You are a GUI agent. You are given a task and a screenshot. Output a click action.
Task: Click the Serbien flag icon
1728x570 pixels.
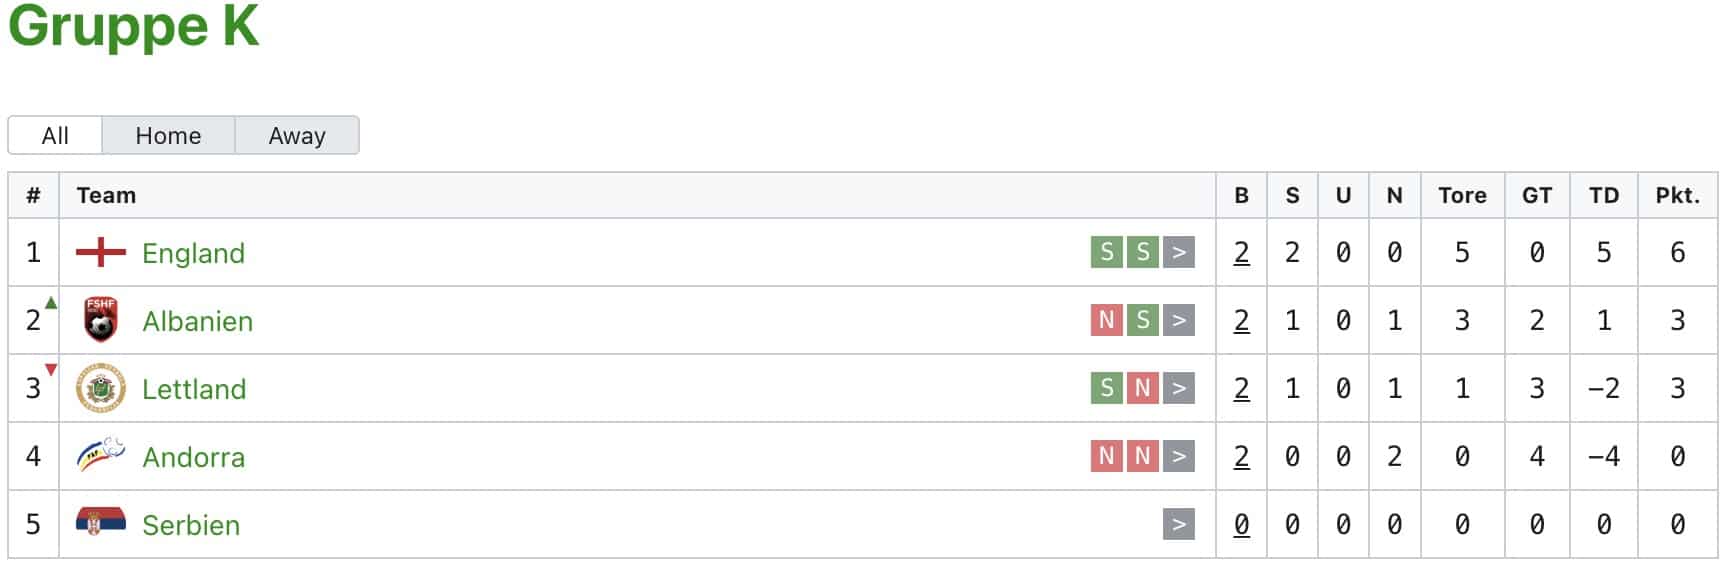101,521
